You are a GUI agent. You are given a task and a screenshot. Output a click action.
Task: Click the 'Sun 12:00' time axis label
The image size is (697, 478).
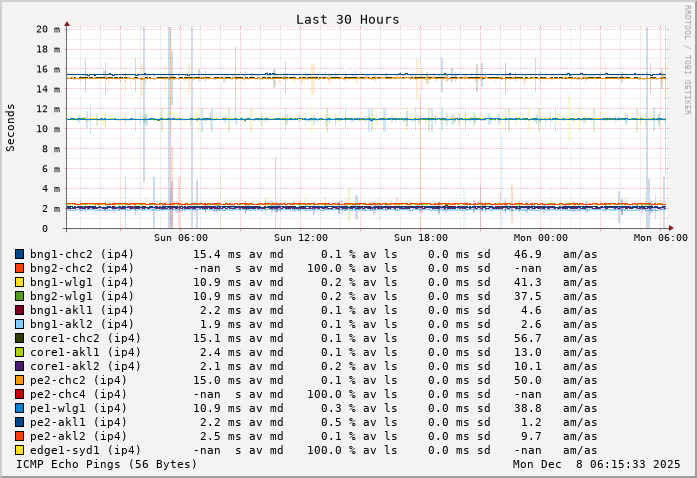[301, 238]
